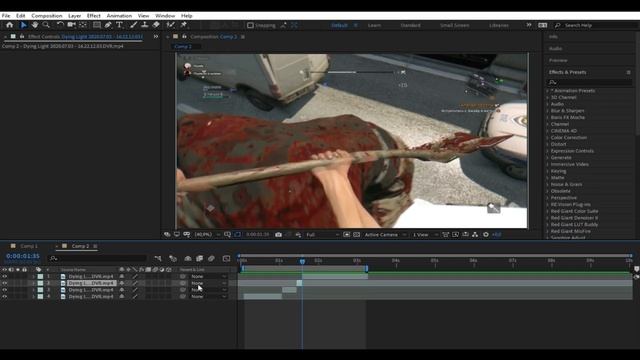Select the Eraser tool
The image size is (640, 360).
coord(156,25)
